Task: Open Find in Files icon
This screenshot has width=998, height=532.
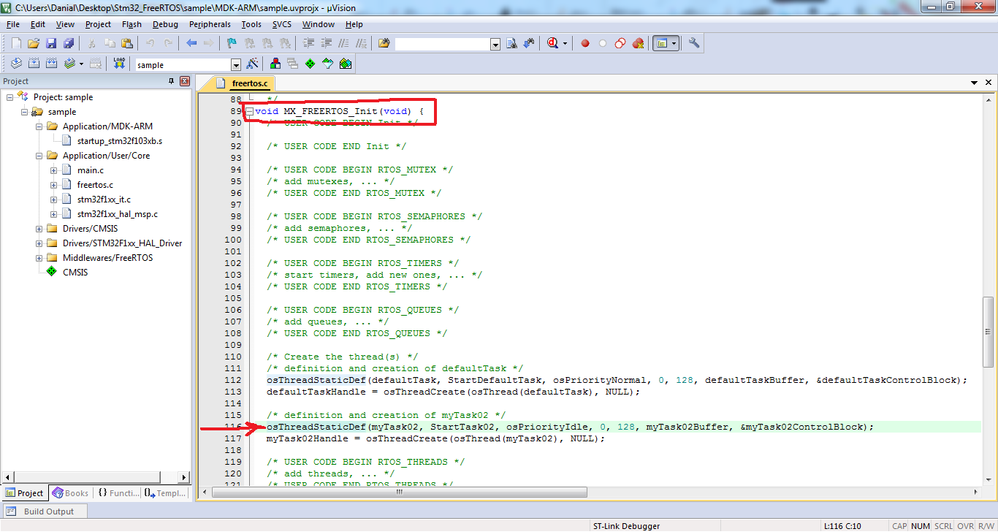Action: (384, 43)
